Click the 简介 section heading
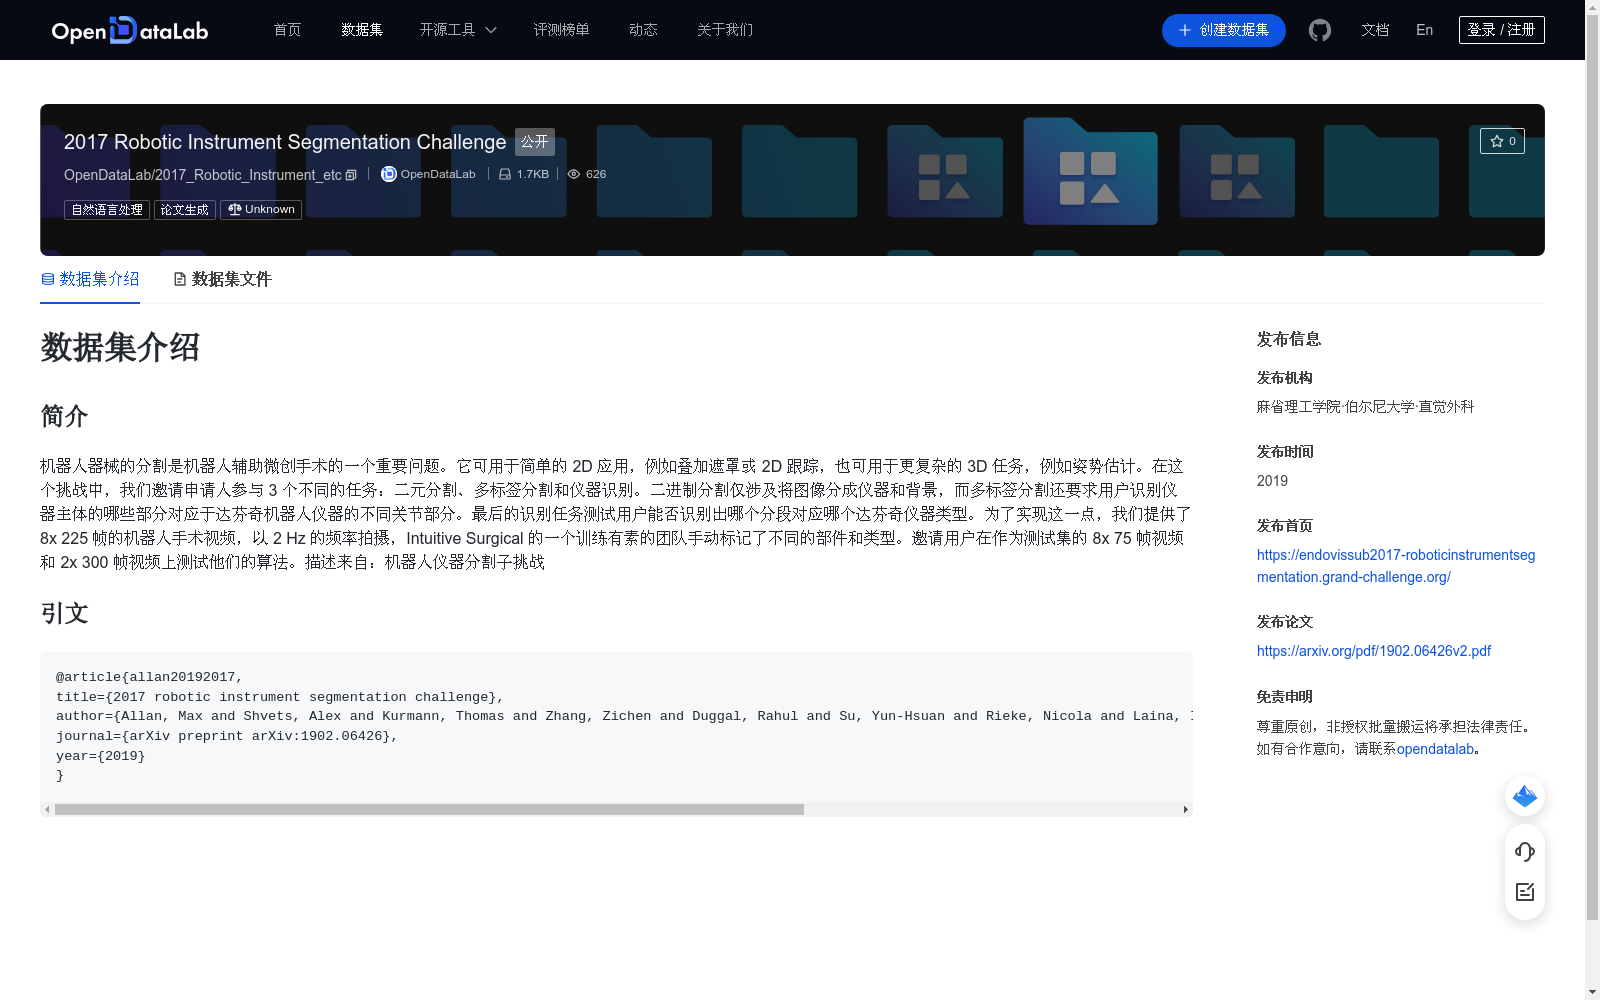Screen dimensions: 1600x1000 coord(64,416)
